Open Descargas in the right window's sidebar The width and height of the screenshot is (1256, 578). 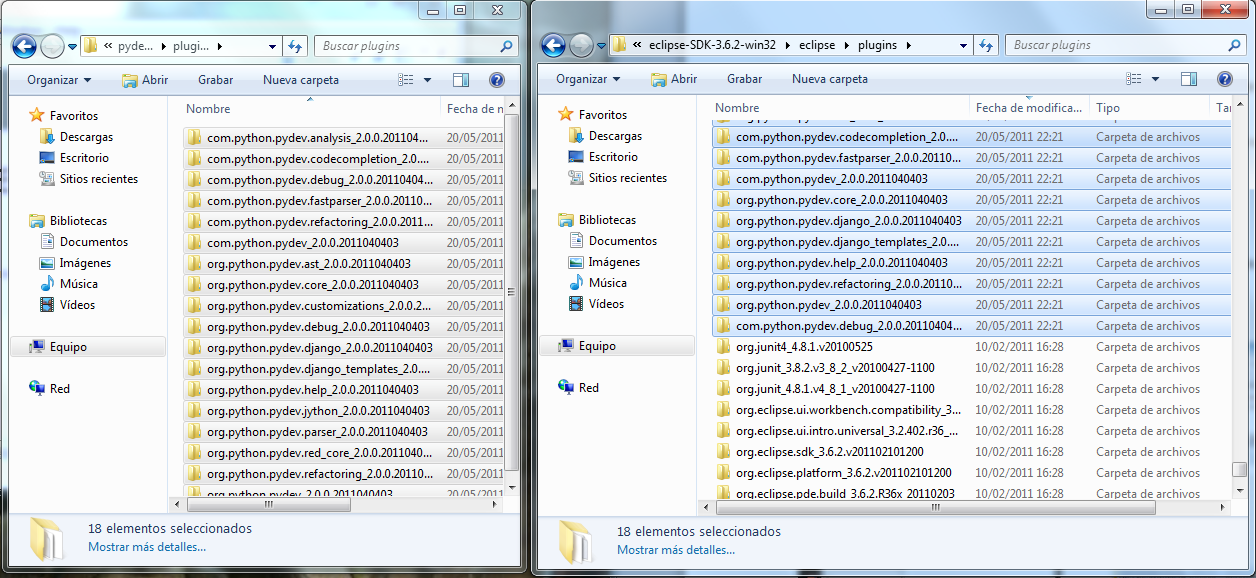[615, 136]
